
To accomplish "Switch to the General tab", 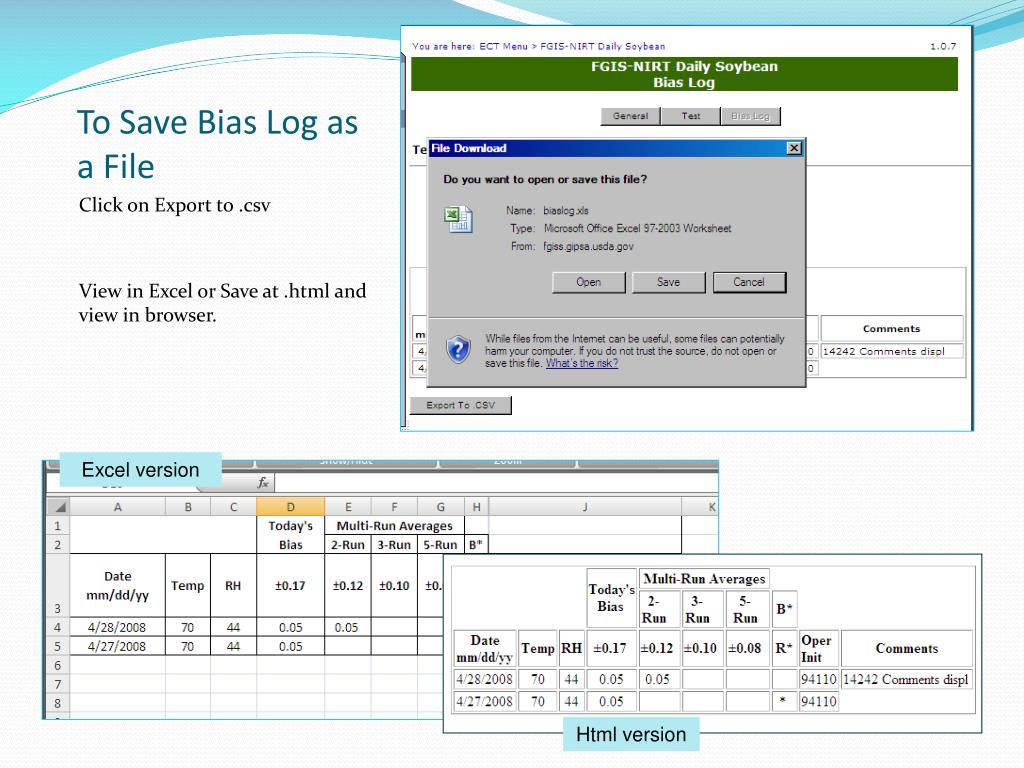I will 630,116.
